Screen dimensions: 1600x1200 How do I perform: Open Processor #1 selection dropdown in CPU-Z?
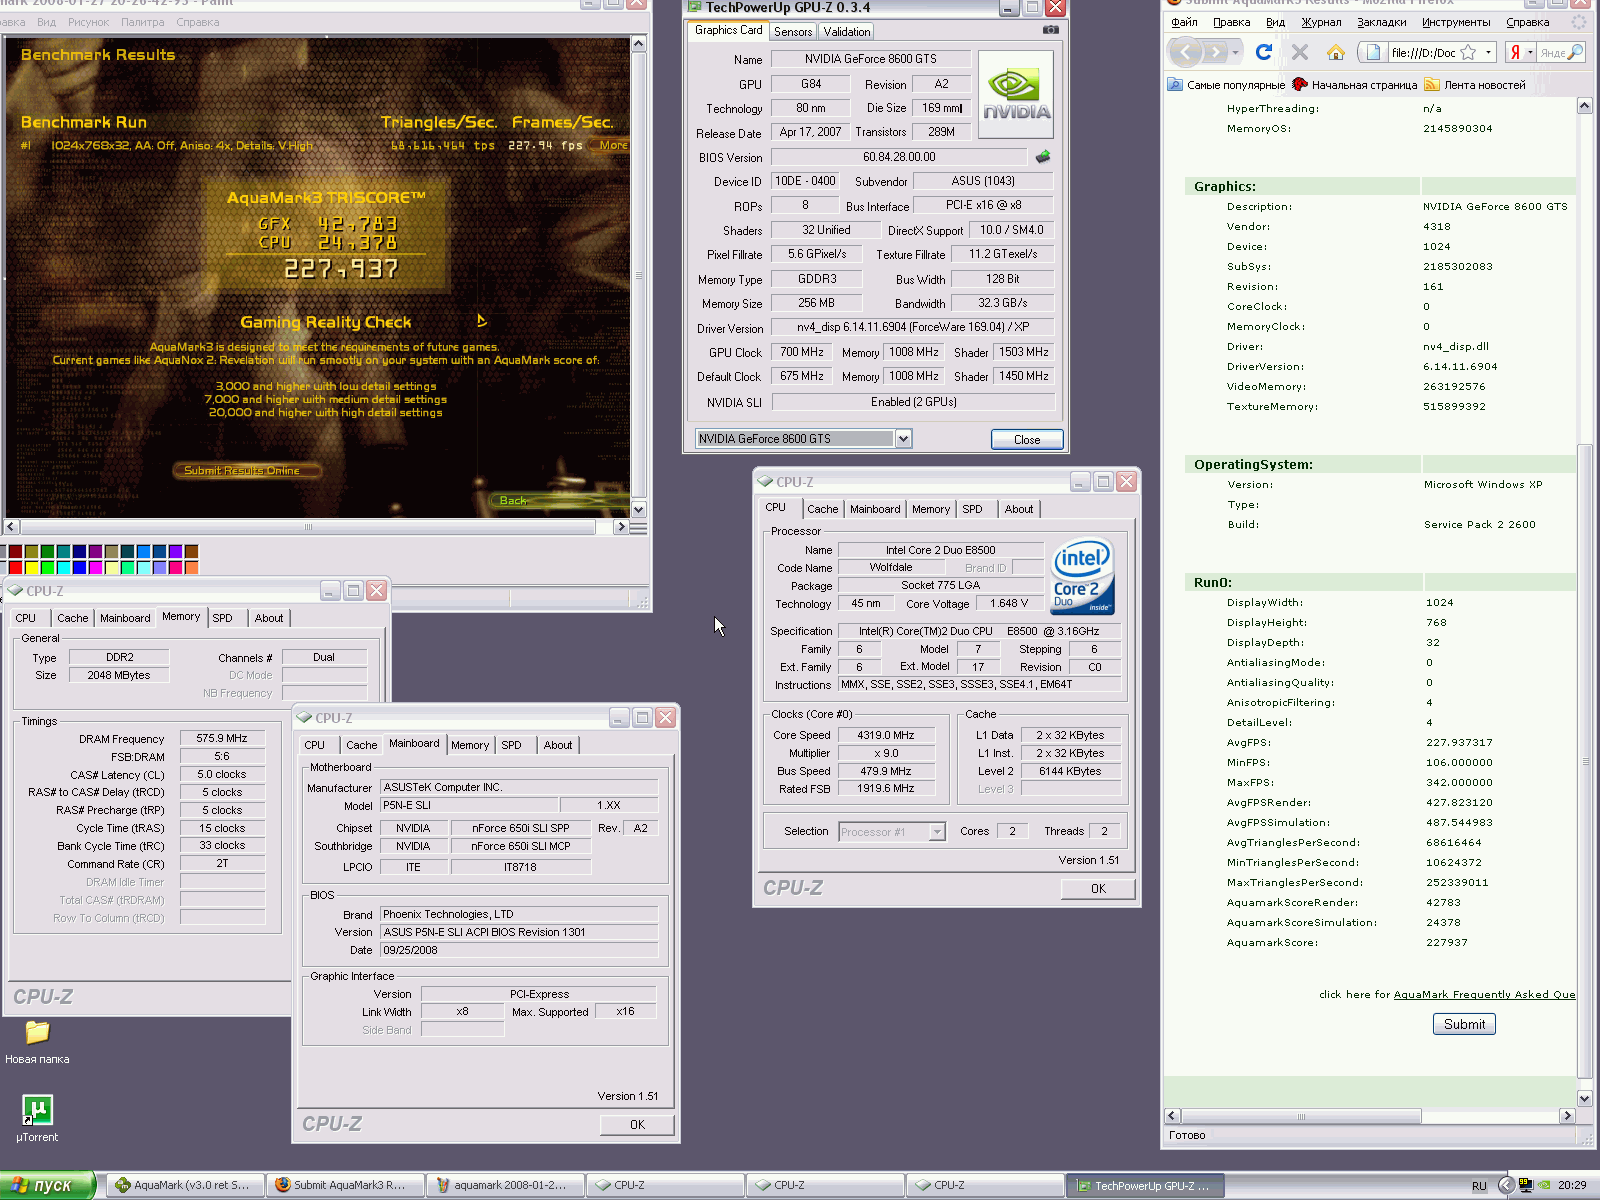937,832
